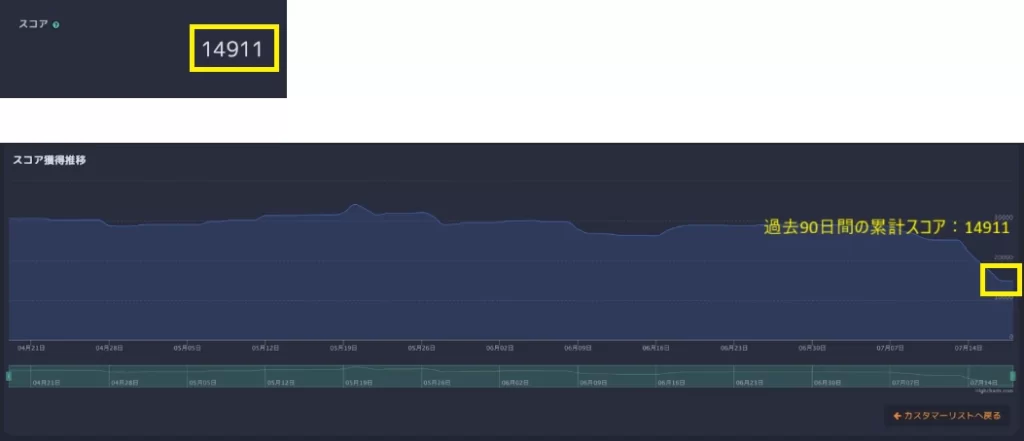Click the orange arrow icon on the back button
The height and width of the screenshot is (441, 1024).
(x=897, y=415)
